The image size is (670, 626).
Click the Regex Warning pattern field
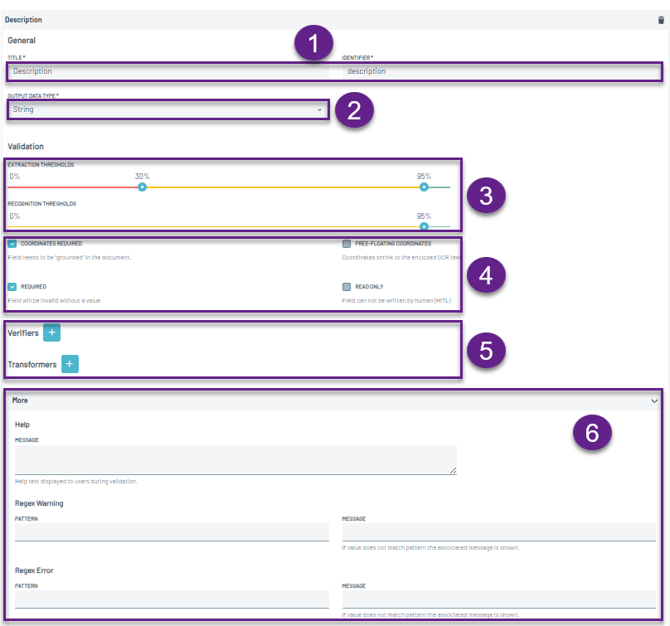(x=171, y=532)
